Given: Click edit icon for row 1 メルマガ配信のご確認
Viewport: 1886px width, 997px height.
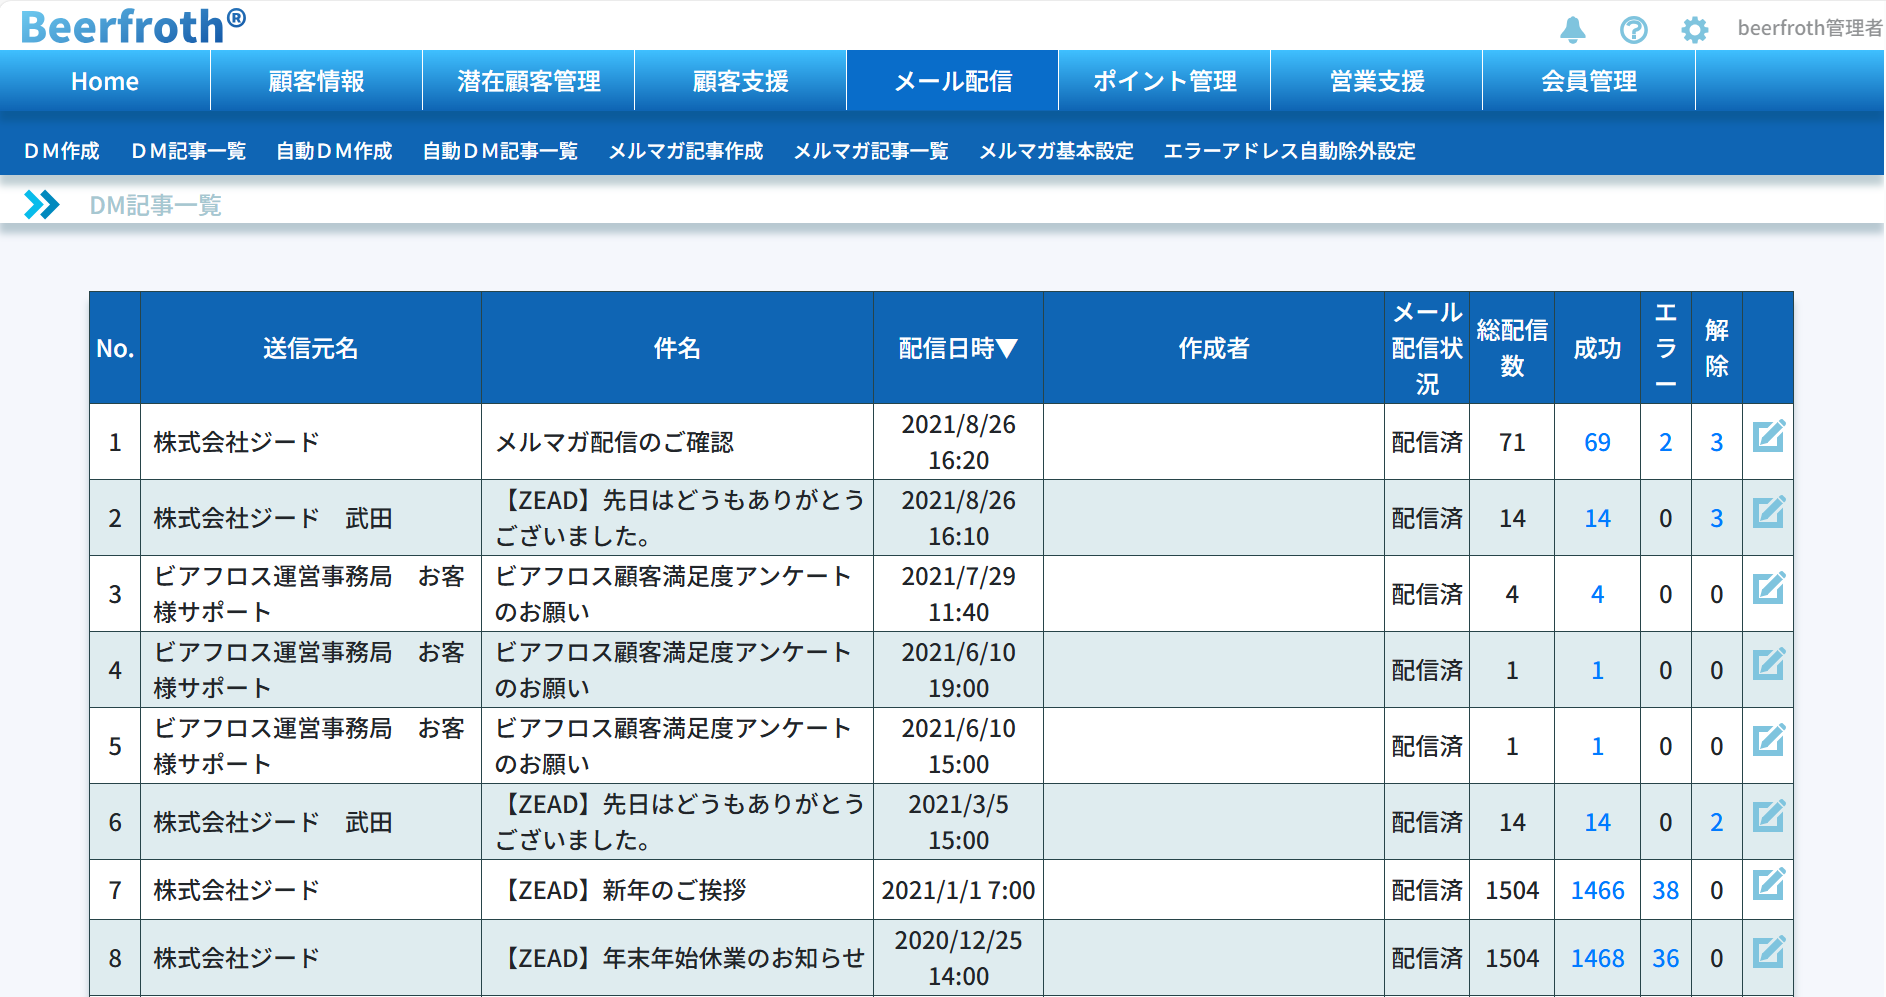Looking at the screenshot, I should click(1767, 437).
